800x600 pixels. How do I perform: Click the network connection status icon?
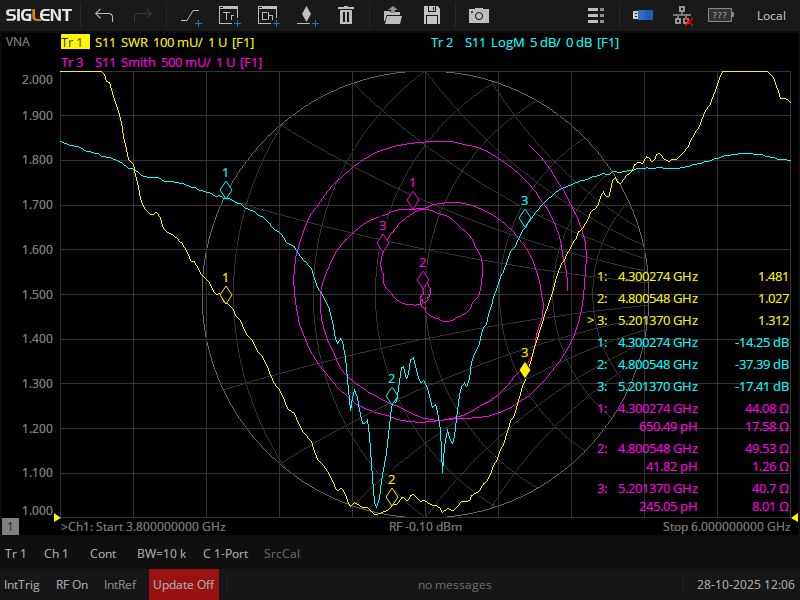(682, 15)
